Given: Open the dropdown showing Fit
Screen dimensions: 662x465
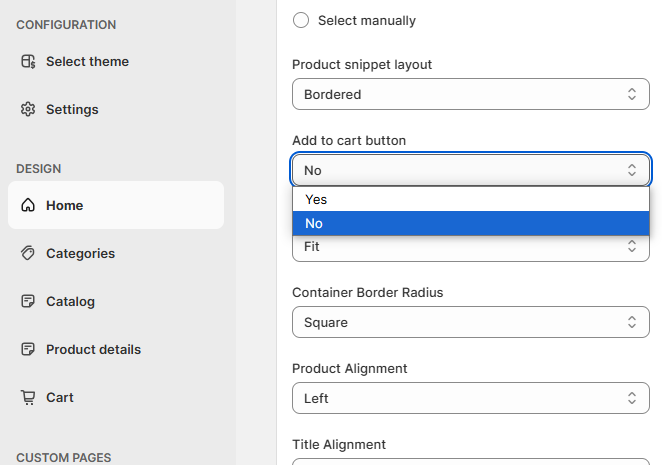Looking at the screenshot, I should (x=471, y=248).
